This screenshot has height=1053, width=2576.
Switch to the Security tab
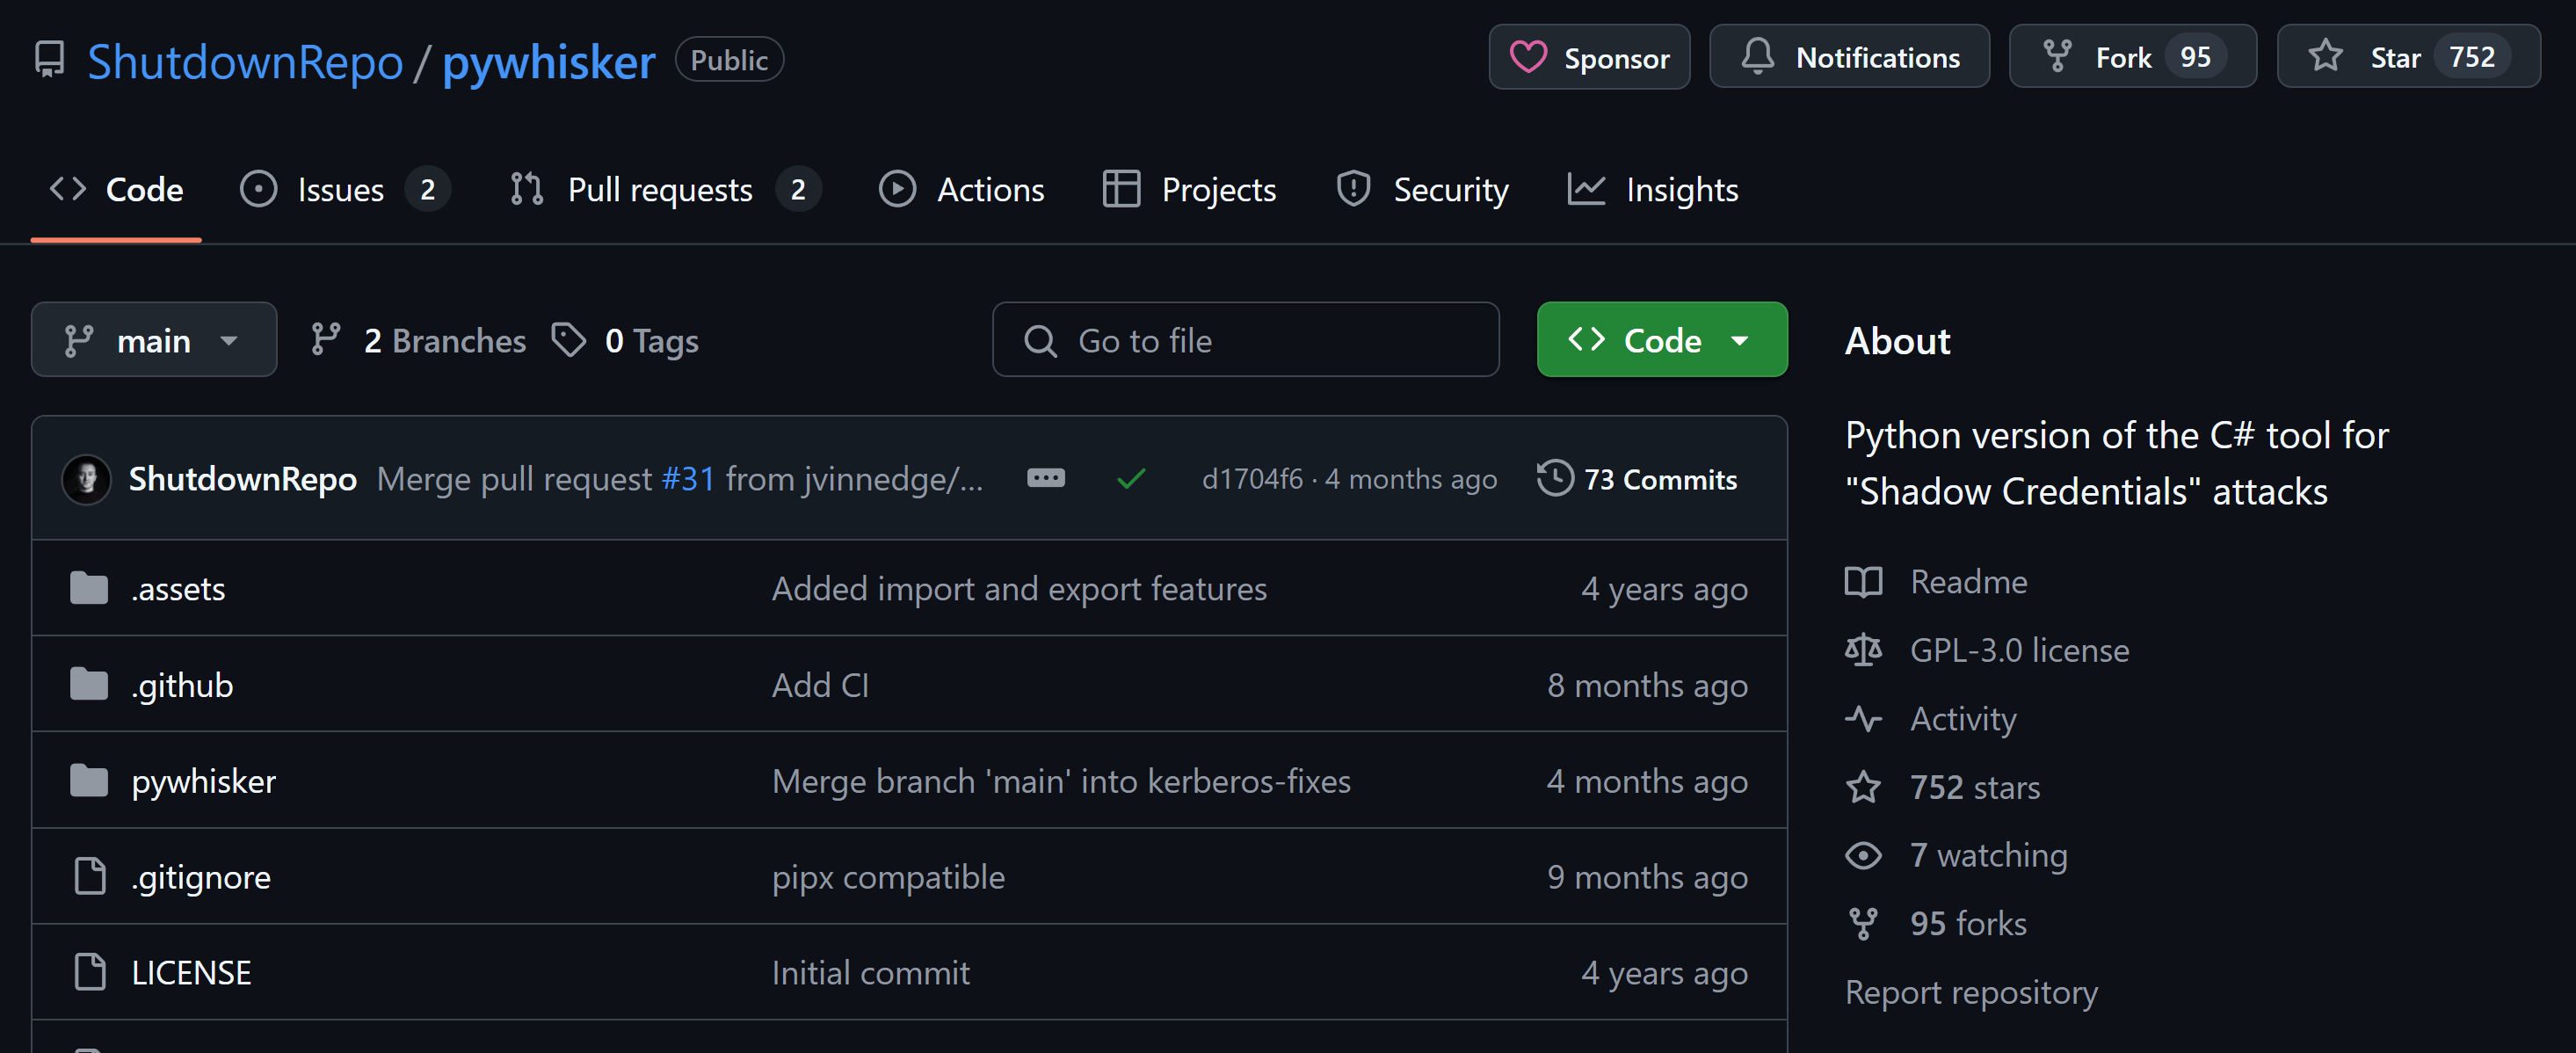pyautogui.click(x=1422, y=189)
